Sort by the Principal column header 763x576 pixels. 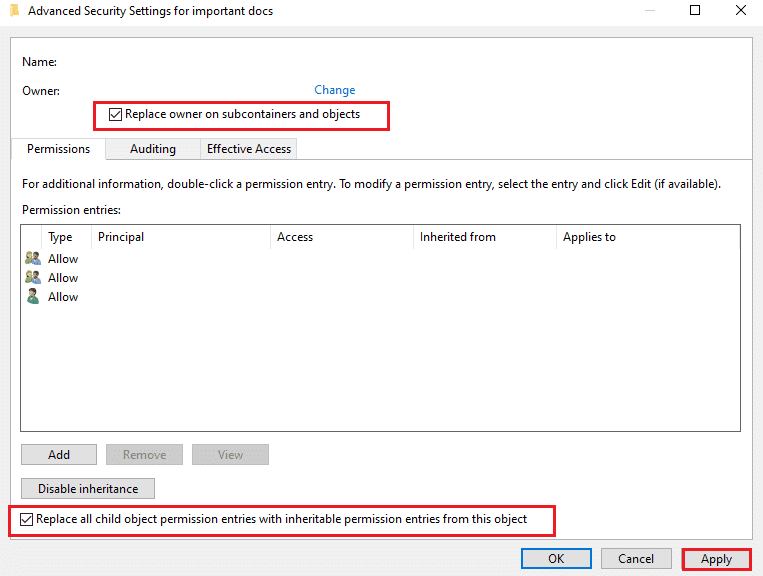181,237
